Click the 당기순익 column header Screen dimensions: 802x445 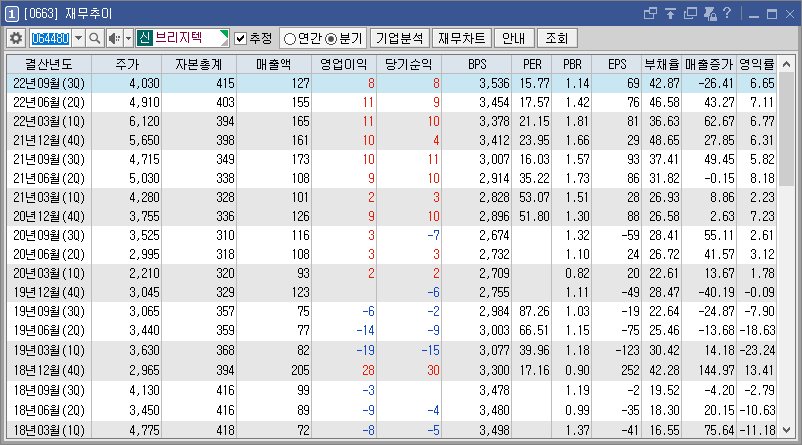coord(409,64)
